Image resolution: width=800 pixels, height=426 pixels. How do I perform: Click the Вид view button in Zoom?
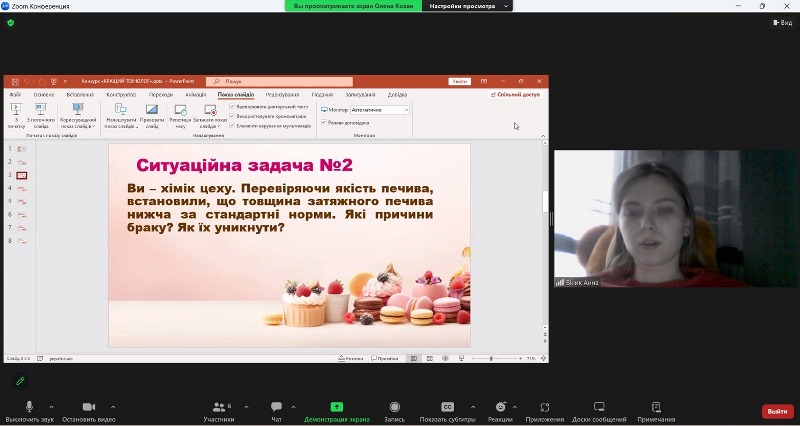point(783,22)
